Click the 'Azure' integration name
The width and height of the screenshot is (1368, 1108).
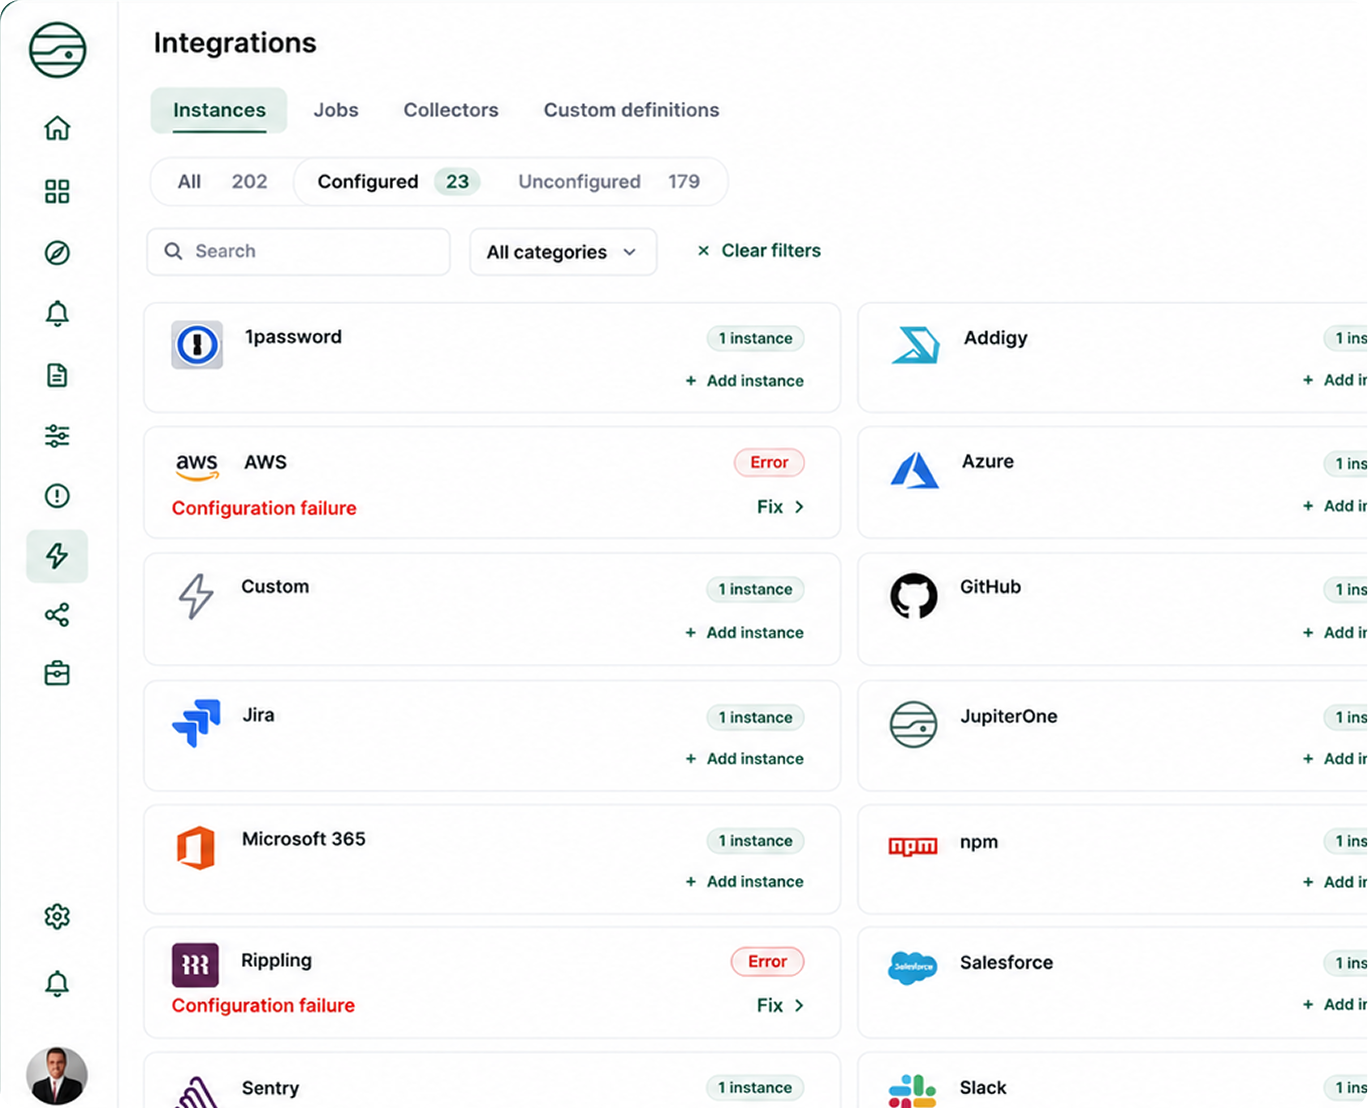point(988,461)
